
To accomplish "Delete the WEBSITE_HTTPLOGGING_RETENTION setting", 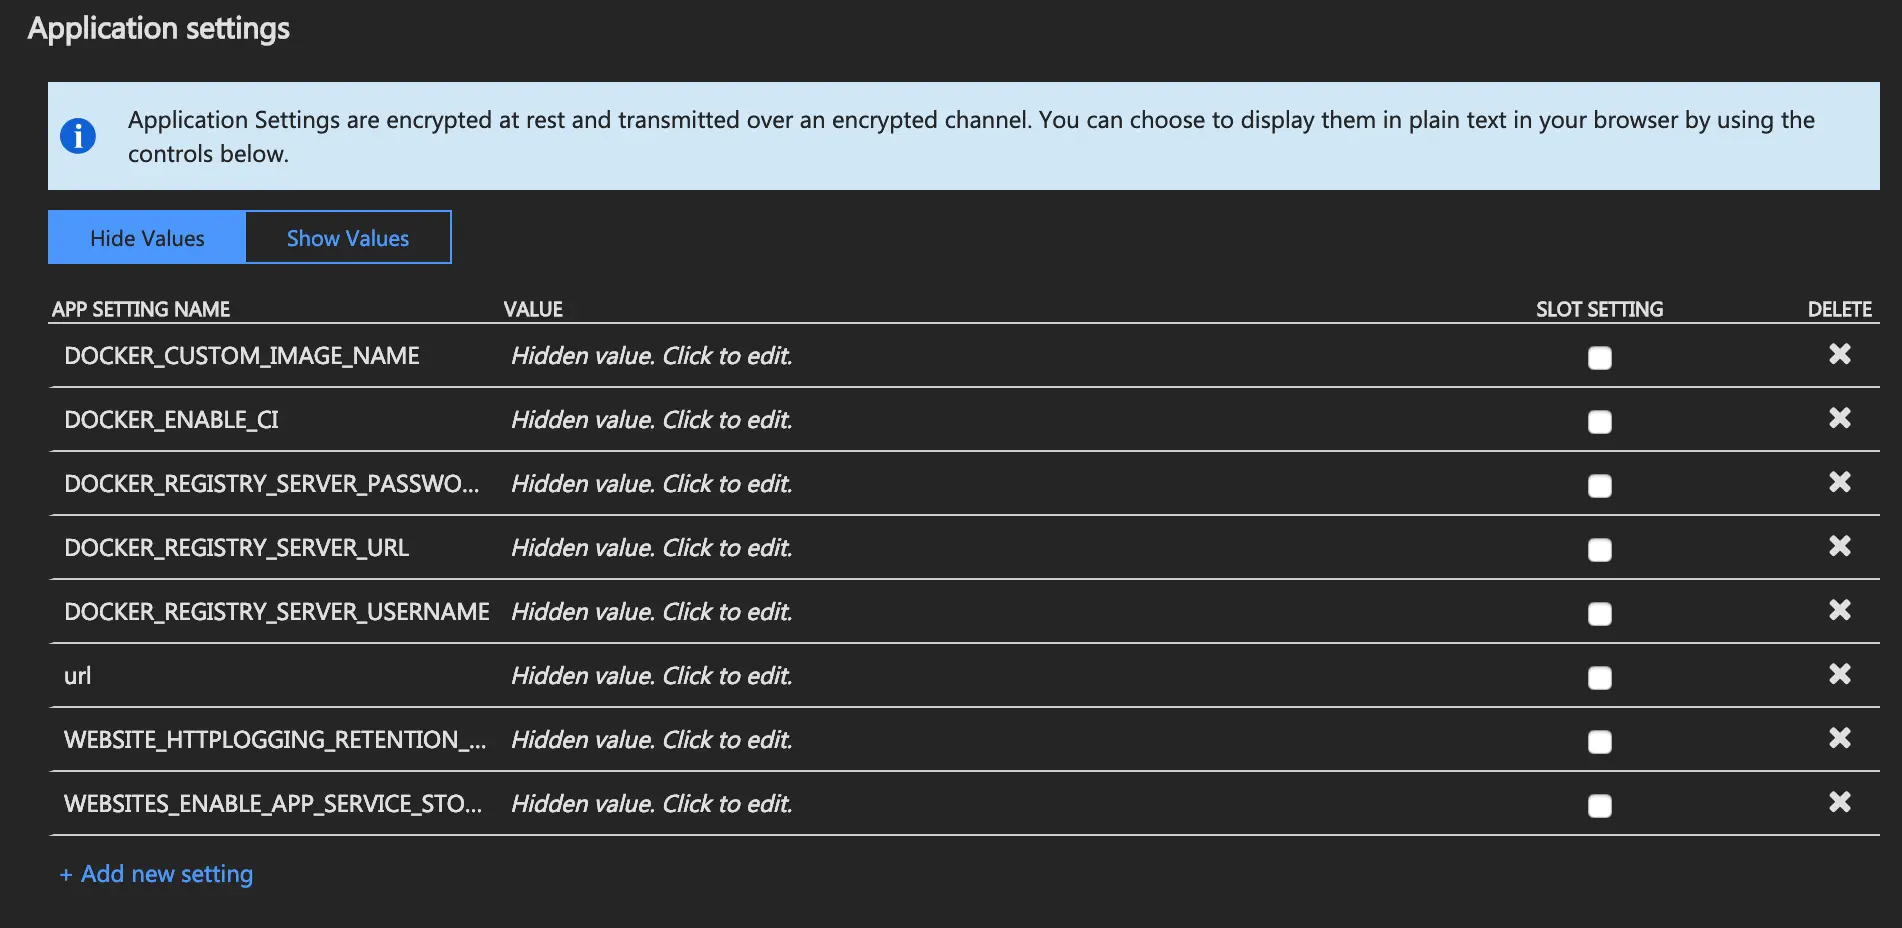I will coord(1839,738).
